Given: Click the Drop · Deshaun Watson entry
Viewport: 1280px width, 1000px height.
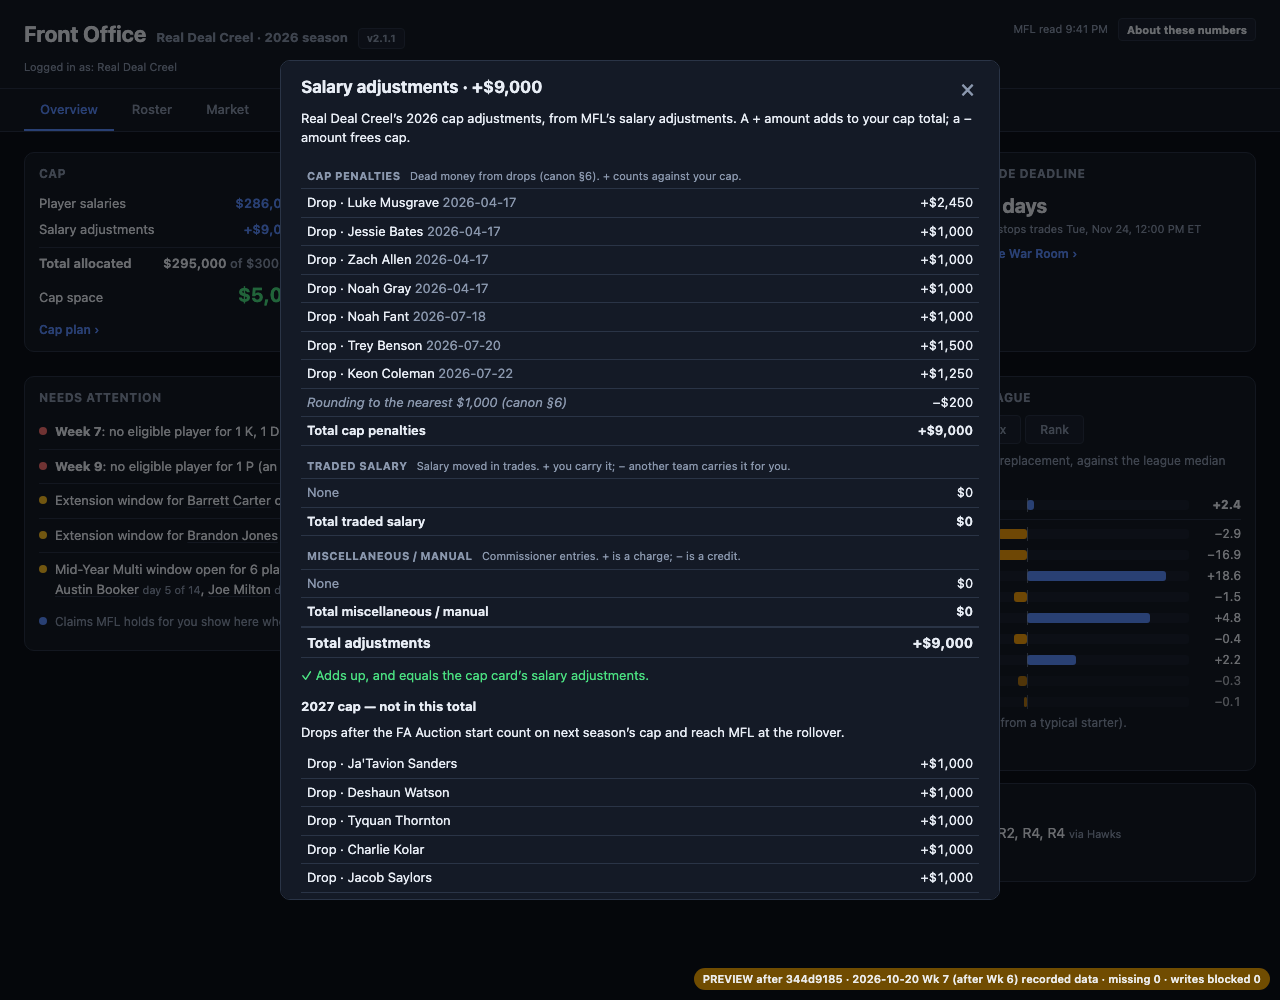Looking at the screenshot, I should 640,792.
